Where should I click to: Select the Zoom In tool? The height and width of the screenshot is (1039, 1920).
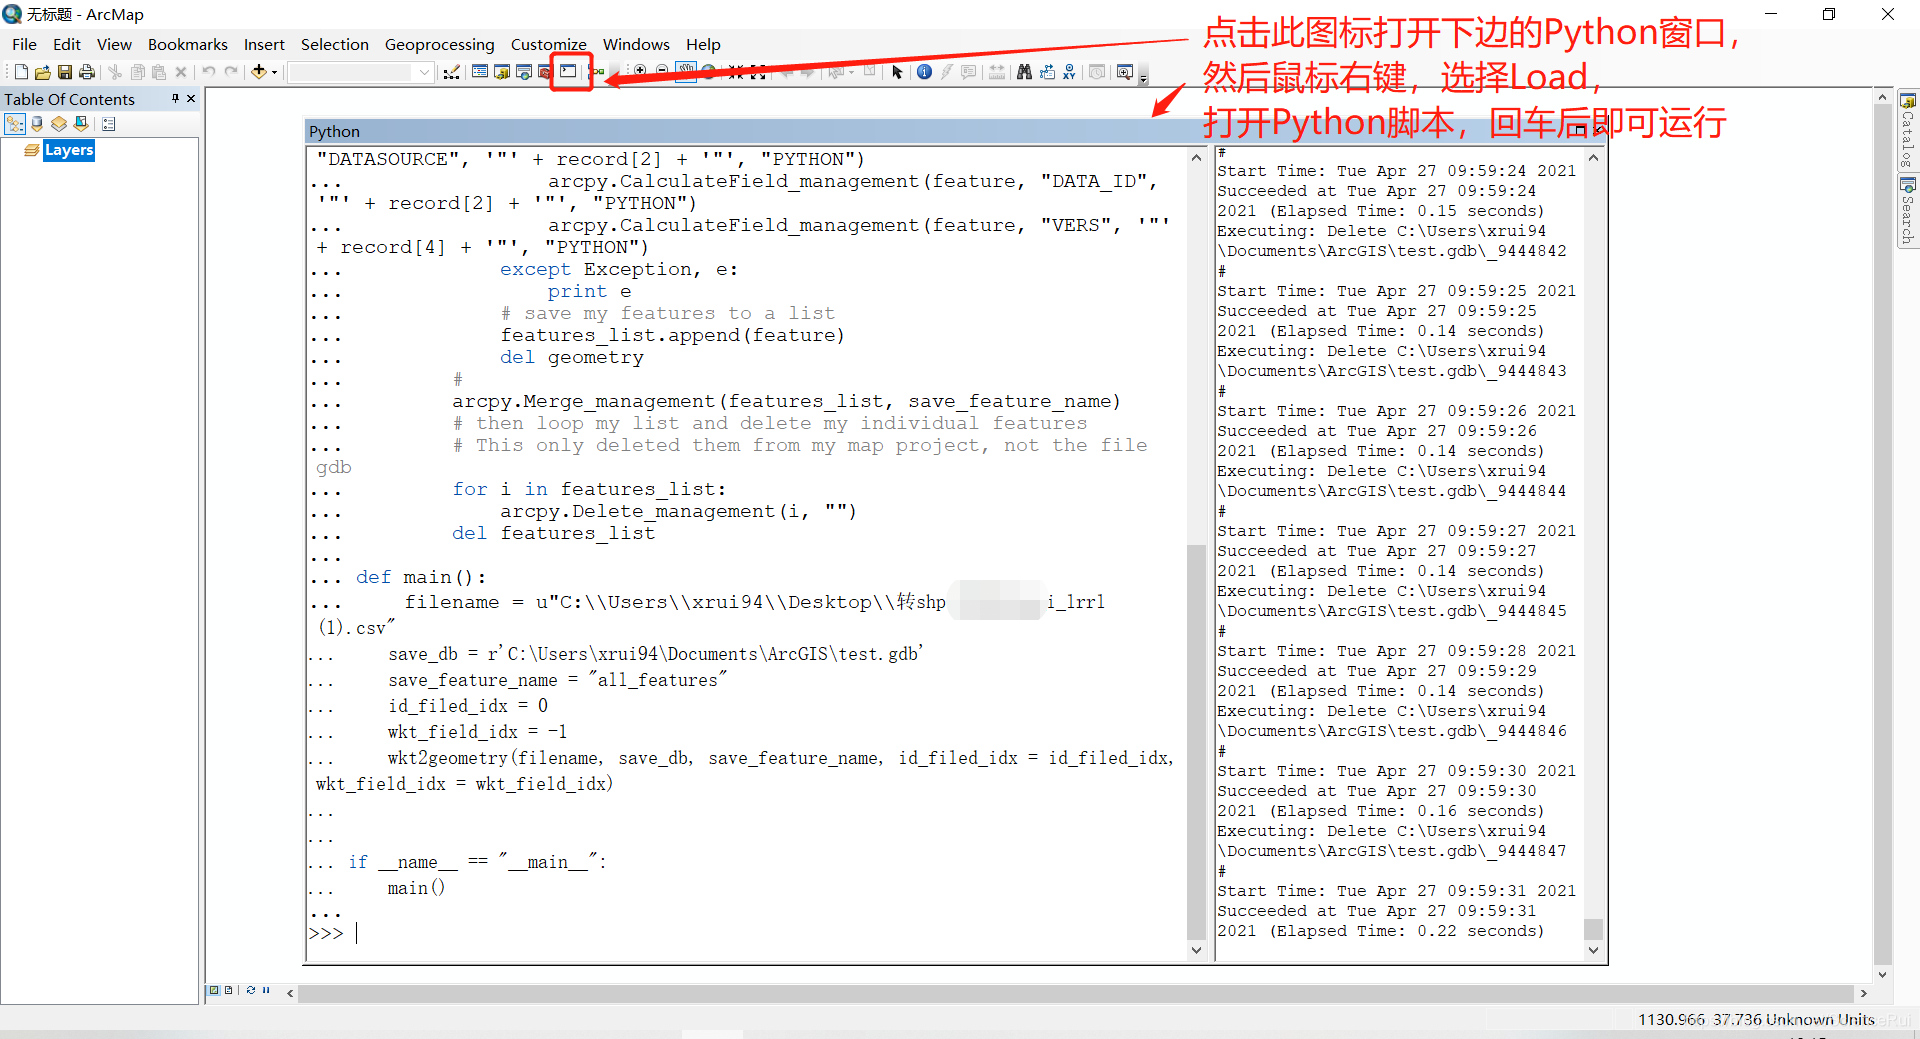pyautogui.click(x=640, y=71)
